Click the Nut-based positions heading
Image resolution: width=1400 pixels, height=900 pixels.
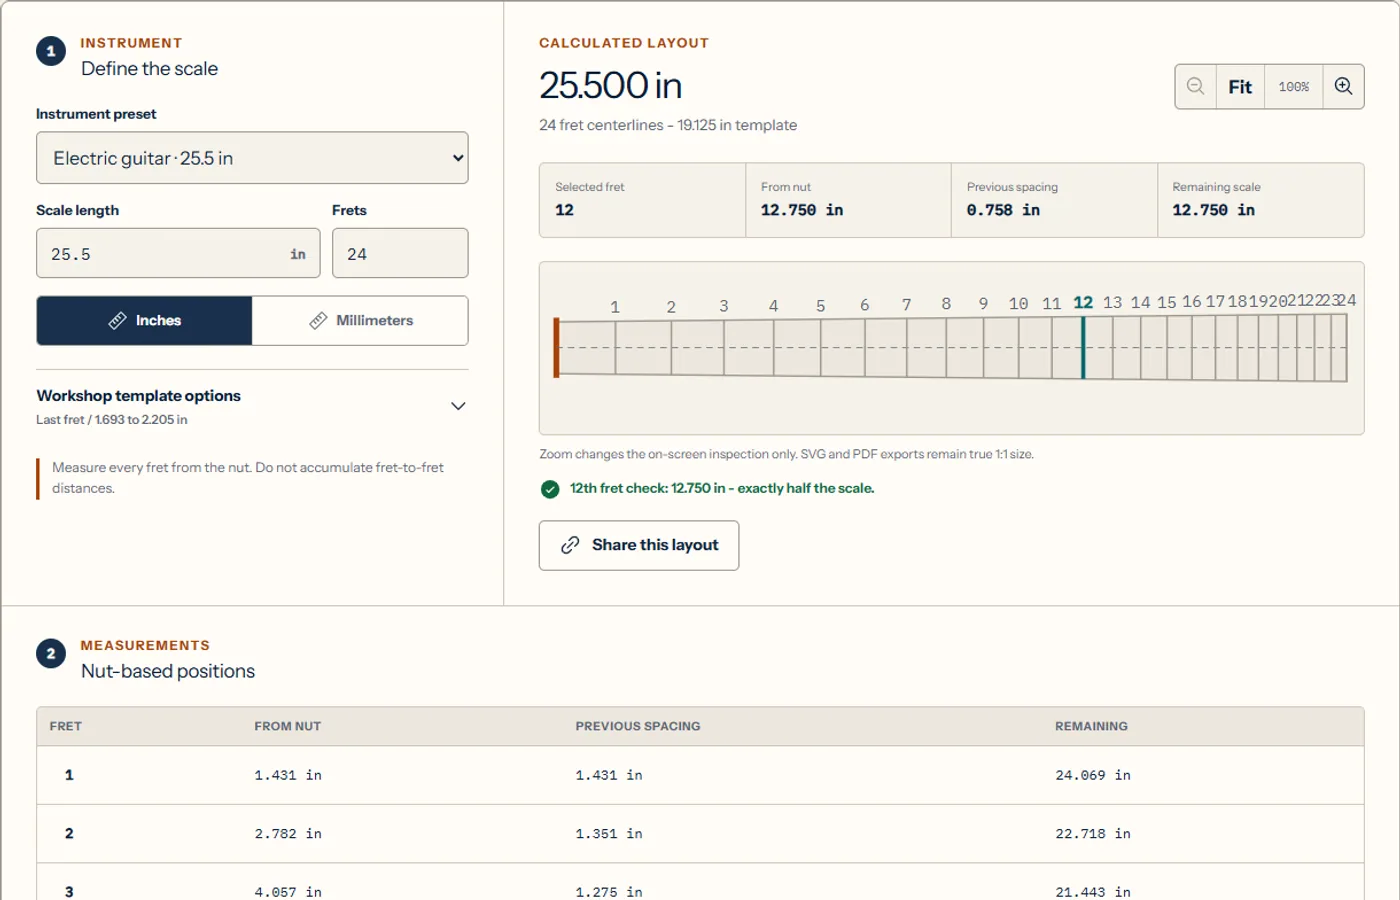pyautogui.click(x=168, y=671)
